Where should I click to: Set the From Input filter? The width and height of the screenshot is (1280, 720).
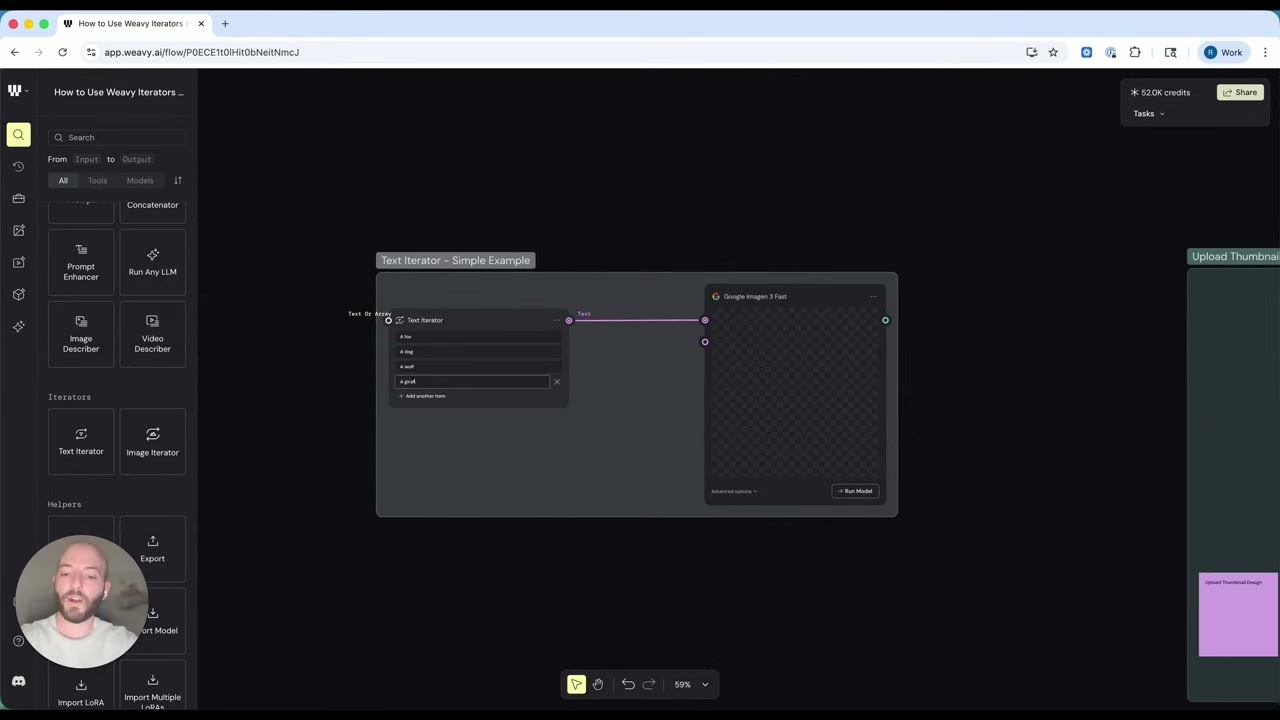coord(87,159)
